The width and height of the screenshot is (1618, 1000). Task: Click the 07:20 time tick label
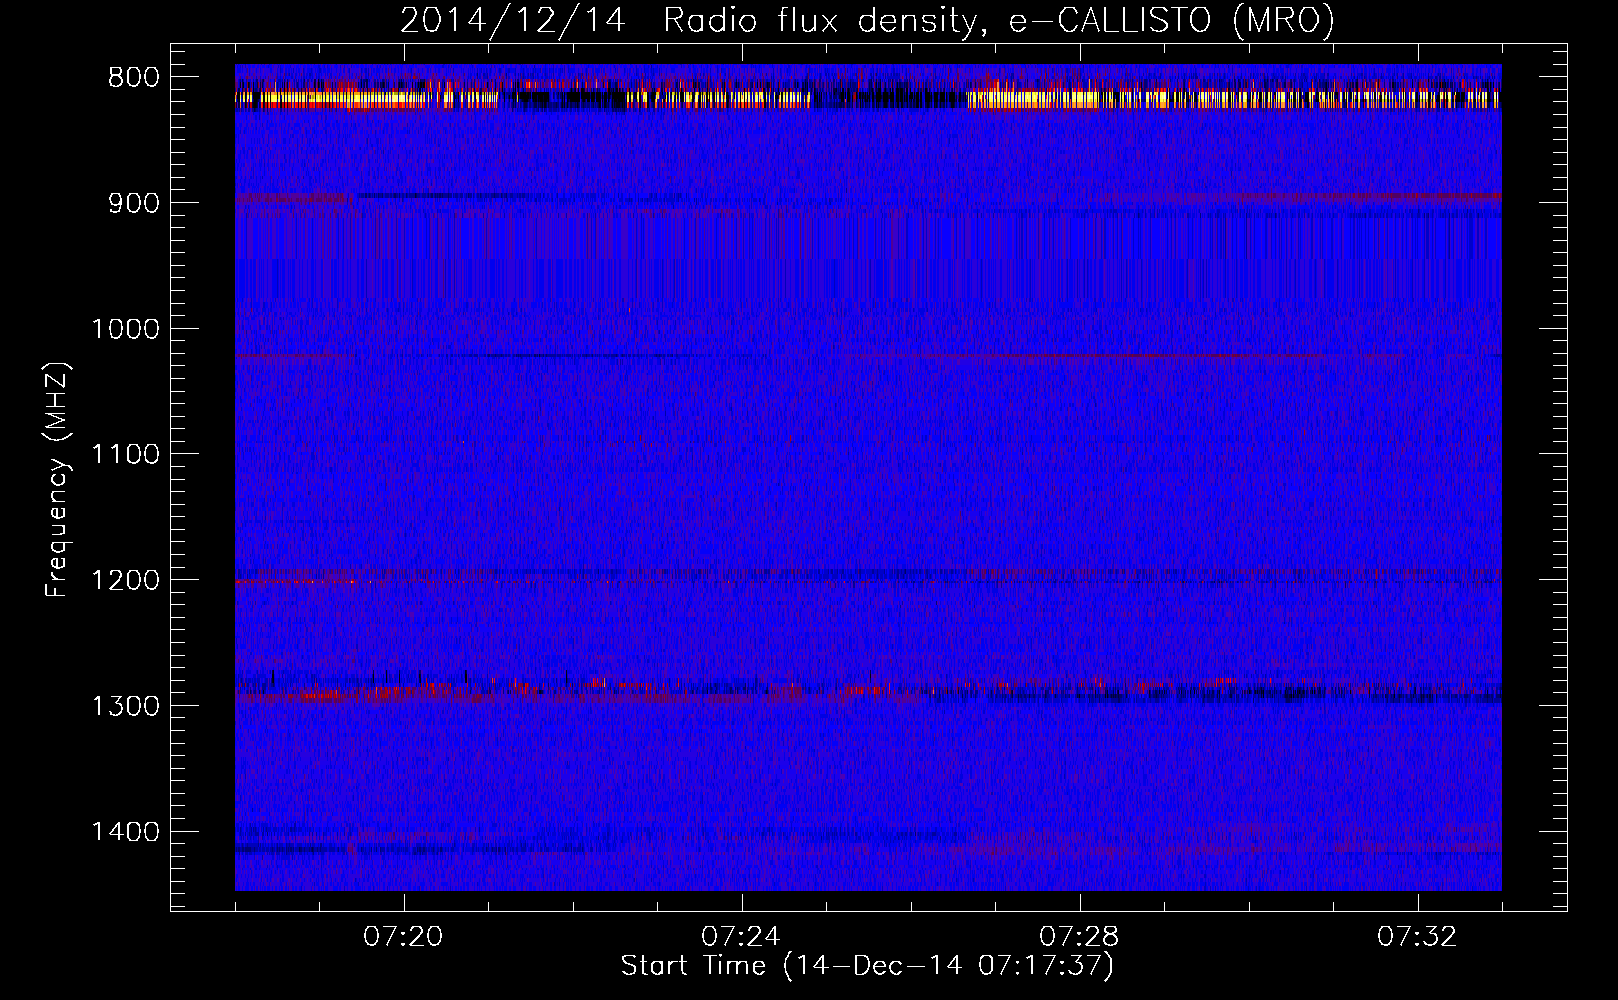pyautogui.click(x=403, y=937)
